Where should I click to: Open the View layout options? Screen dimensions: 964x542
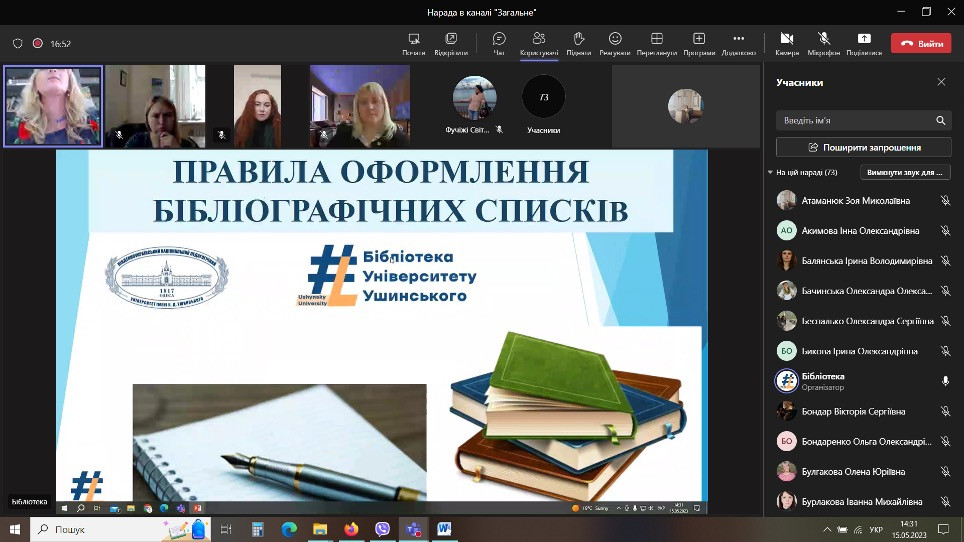[656, 39]
